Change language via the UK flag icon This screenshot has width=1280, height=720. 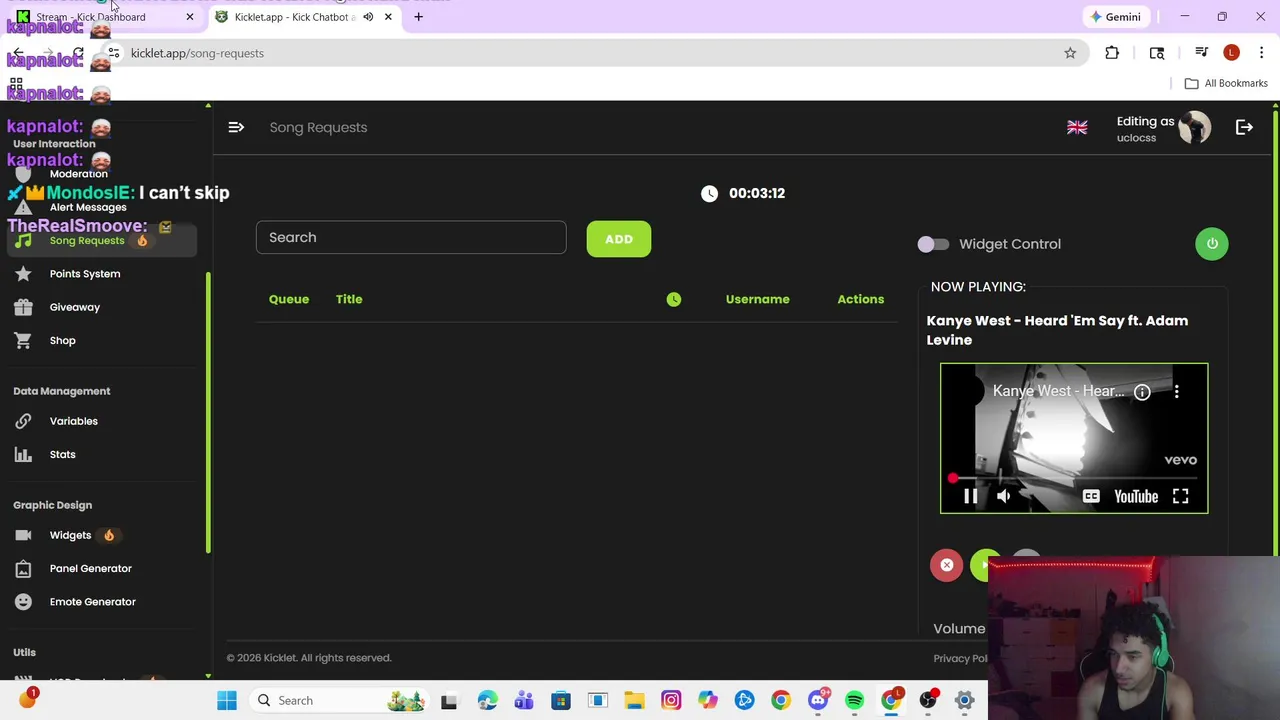pyautogui.click(x=1077, y=127)
